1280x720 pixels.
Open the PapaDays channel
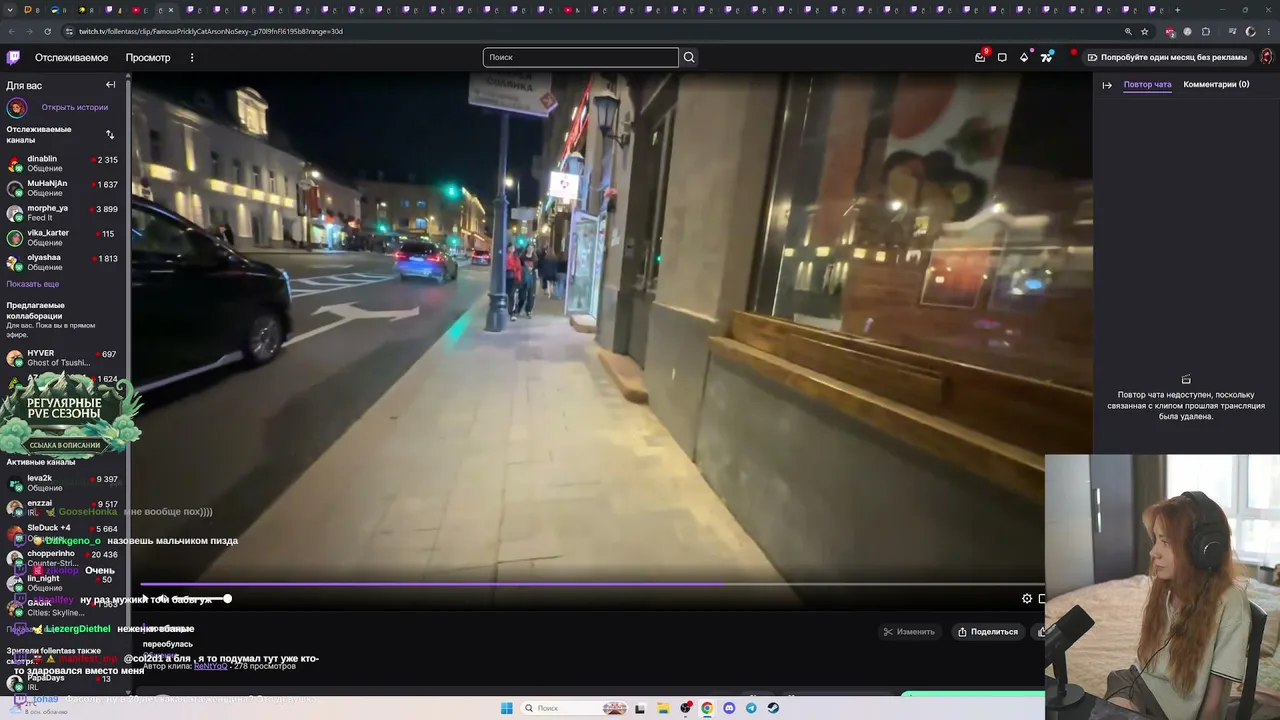62,682
